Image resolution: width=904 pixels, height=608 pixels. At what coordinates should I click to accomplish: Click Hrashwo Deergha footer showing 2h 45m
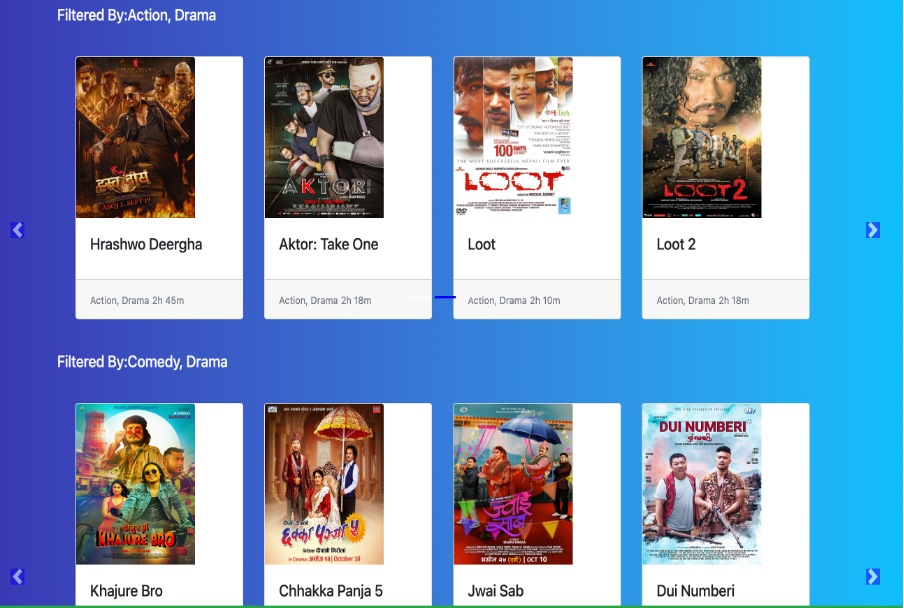137,300
